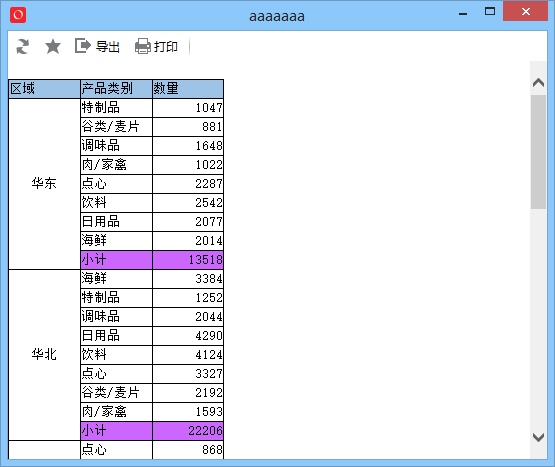555x467 pixels.
Task: Select 饮料 row in 华东 group
Action: point(116,203)
